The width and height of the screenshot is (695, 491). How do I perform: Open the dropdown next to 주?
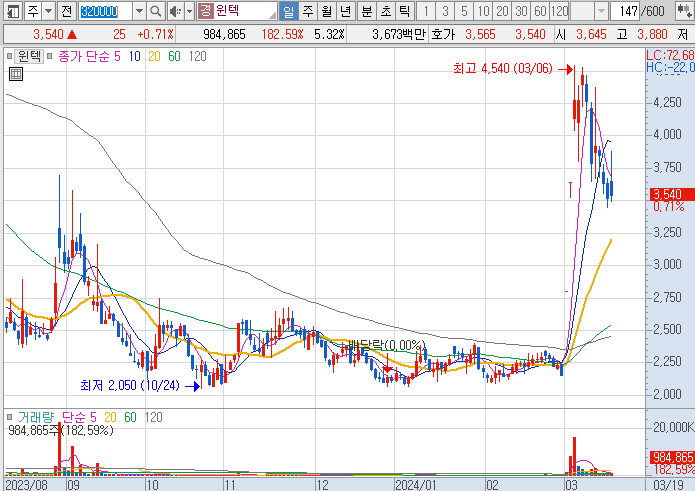coord(48,11)
